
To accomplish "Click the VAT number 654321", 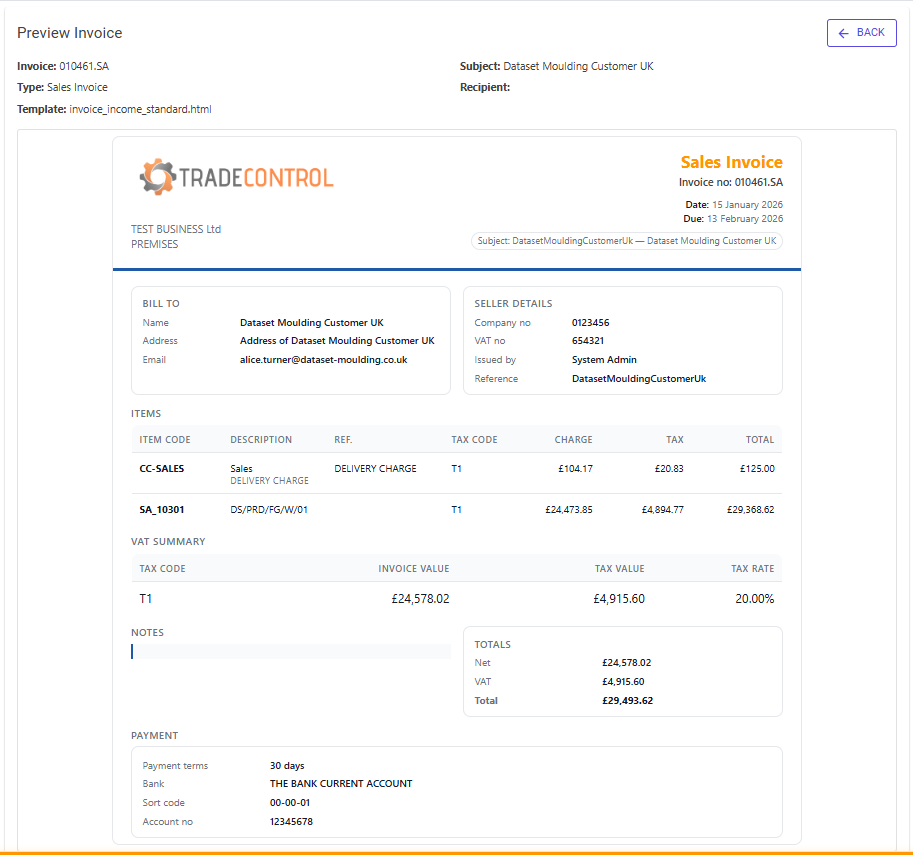I will 588,341.
